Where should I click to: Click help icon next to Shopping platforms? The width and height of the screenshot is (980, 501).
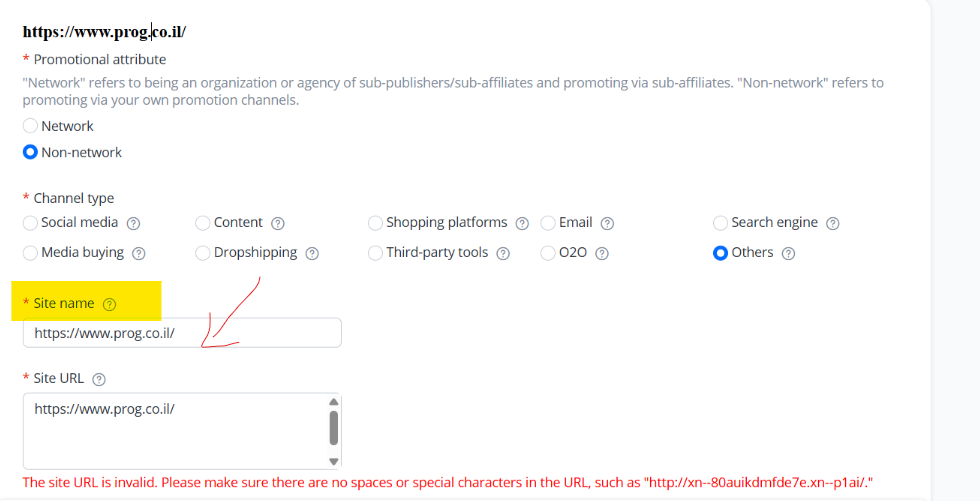click(x=522, y=224)
